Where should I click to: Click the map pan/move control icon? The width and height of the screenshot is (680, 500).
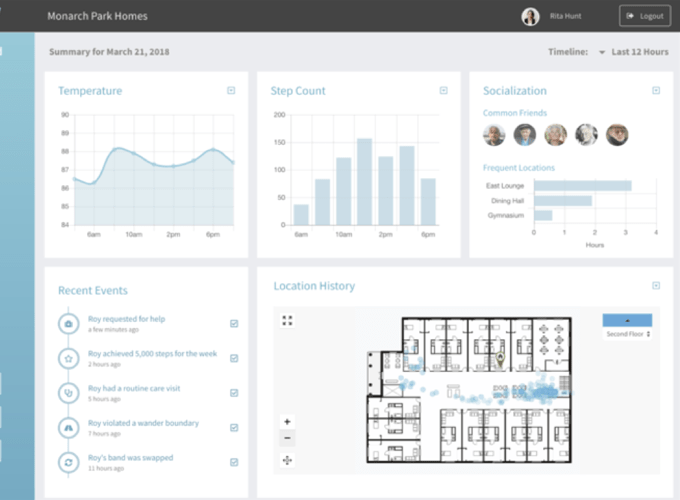(288, 460)
